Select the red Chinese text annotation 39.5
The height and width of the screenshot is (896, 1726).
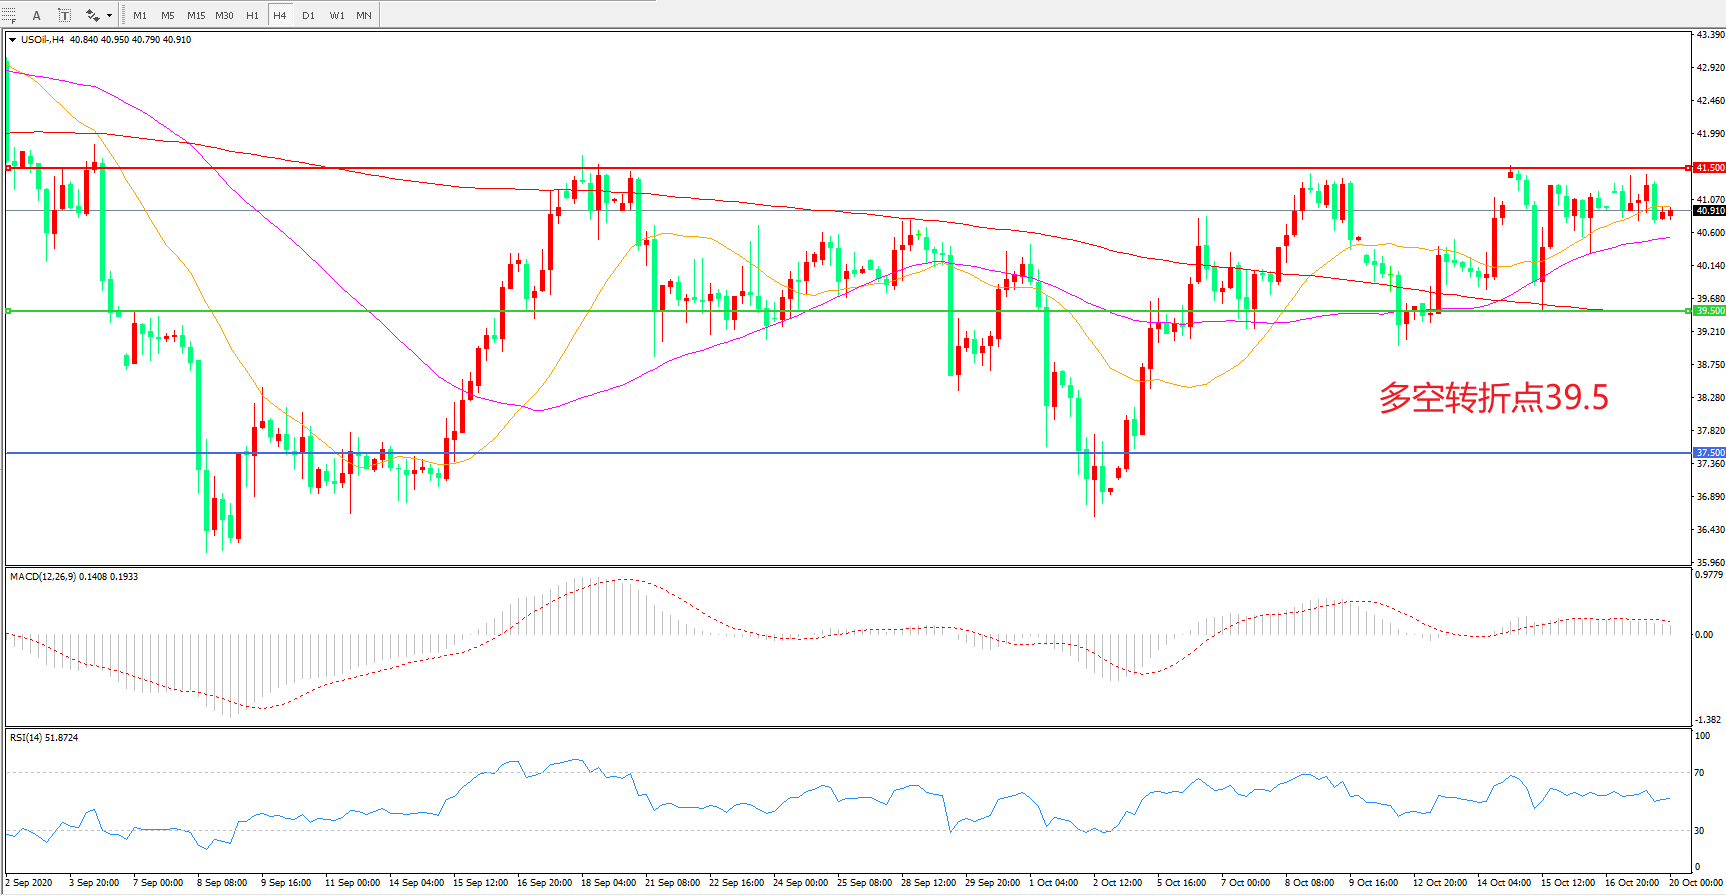pos(1493,398)
